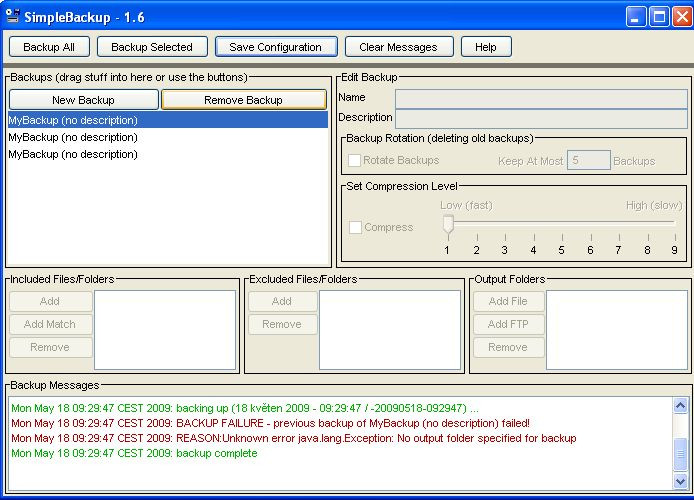694x500 pixels.
Task: Toggle the Compress checkbox
Action: point(355,227)
